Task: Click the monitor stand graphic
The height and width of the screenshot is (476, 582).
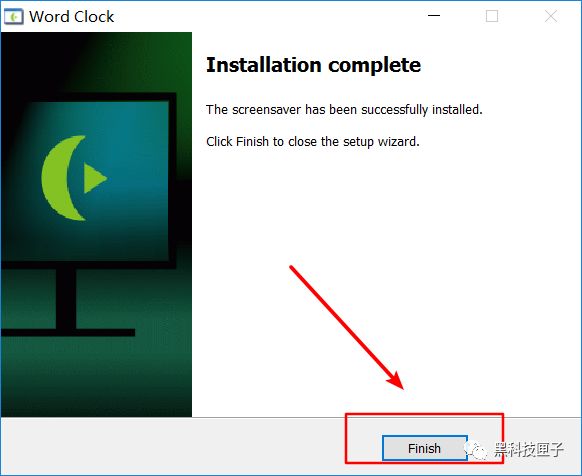Action: point(66,299)
